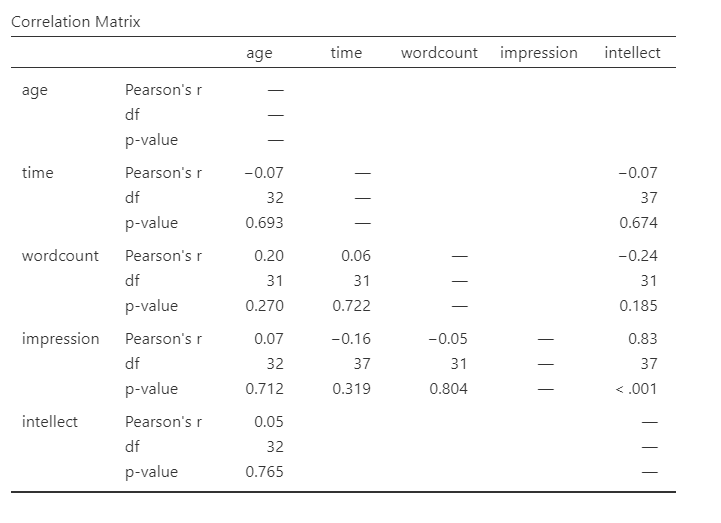Click the 0.674 p-value cell
Screen dimensions: 721x523
[x=638, y=223]
